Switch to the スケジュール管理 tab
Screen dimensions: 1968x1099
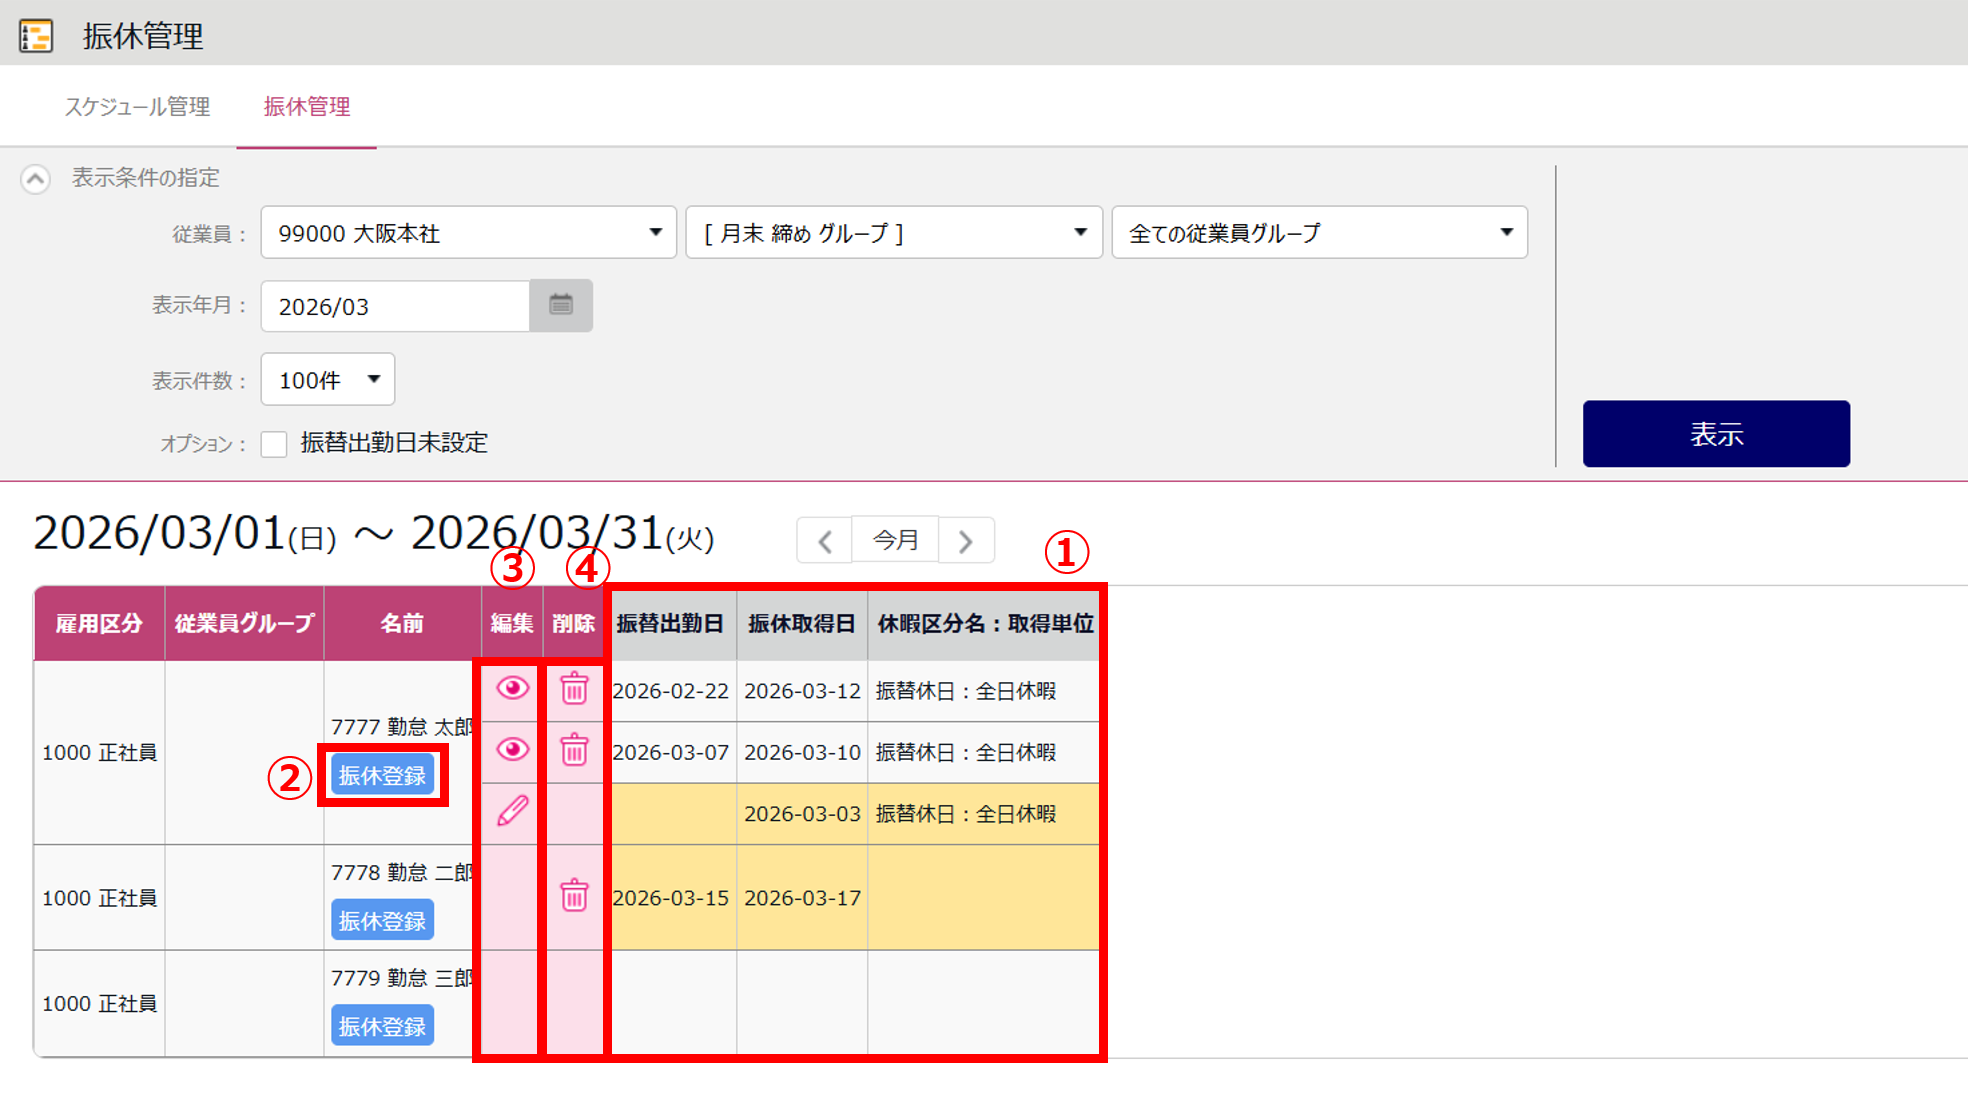coord(137,107)
